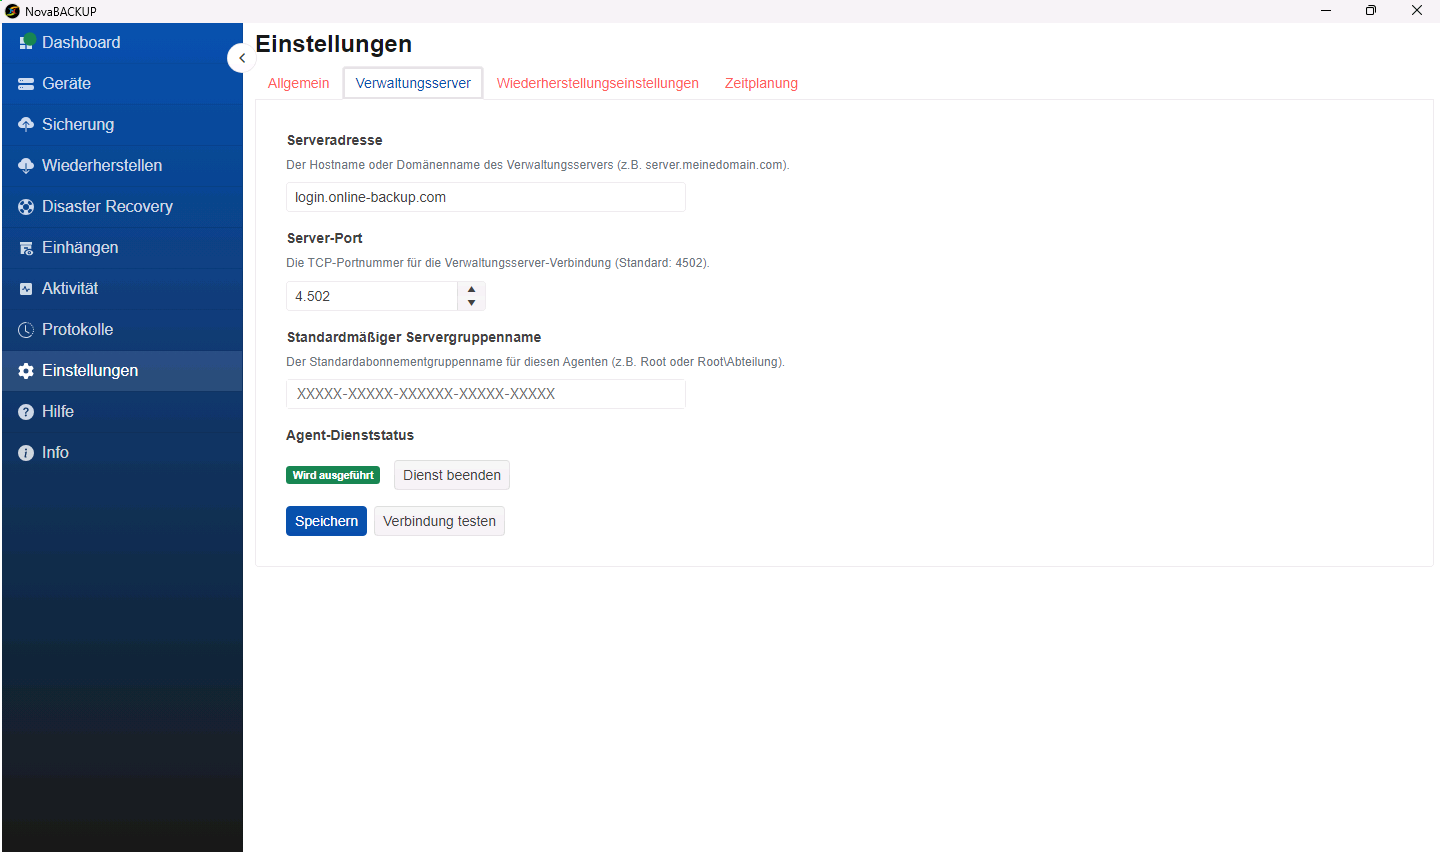Minimize the NovaBACKUP window

(1326, 11)
